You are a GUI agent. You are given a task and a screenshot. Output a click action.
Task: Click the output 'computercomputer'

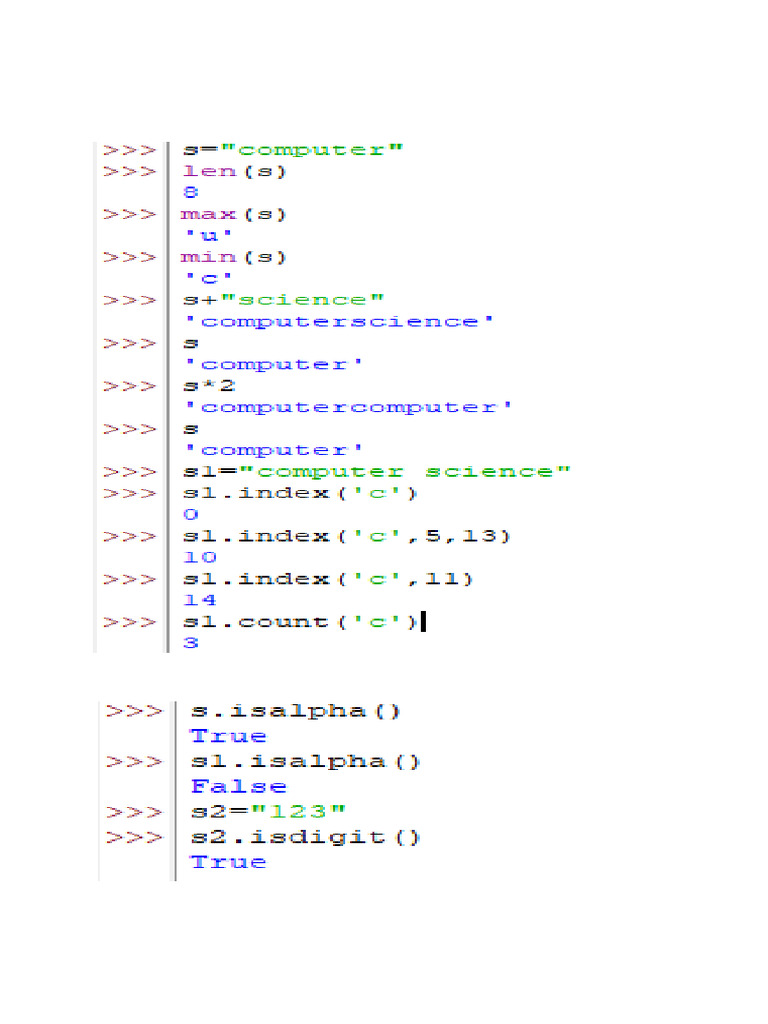(x=349, y=408)
